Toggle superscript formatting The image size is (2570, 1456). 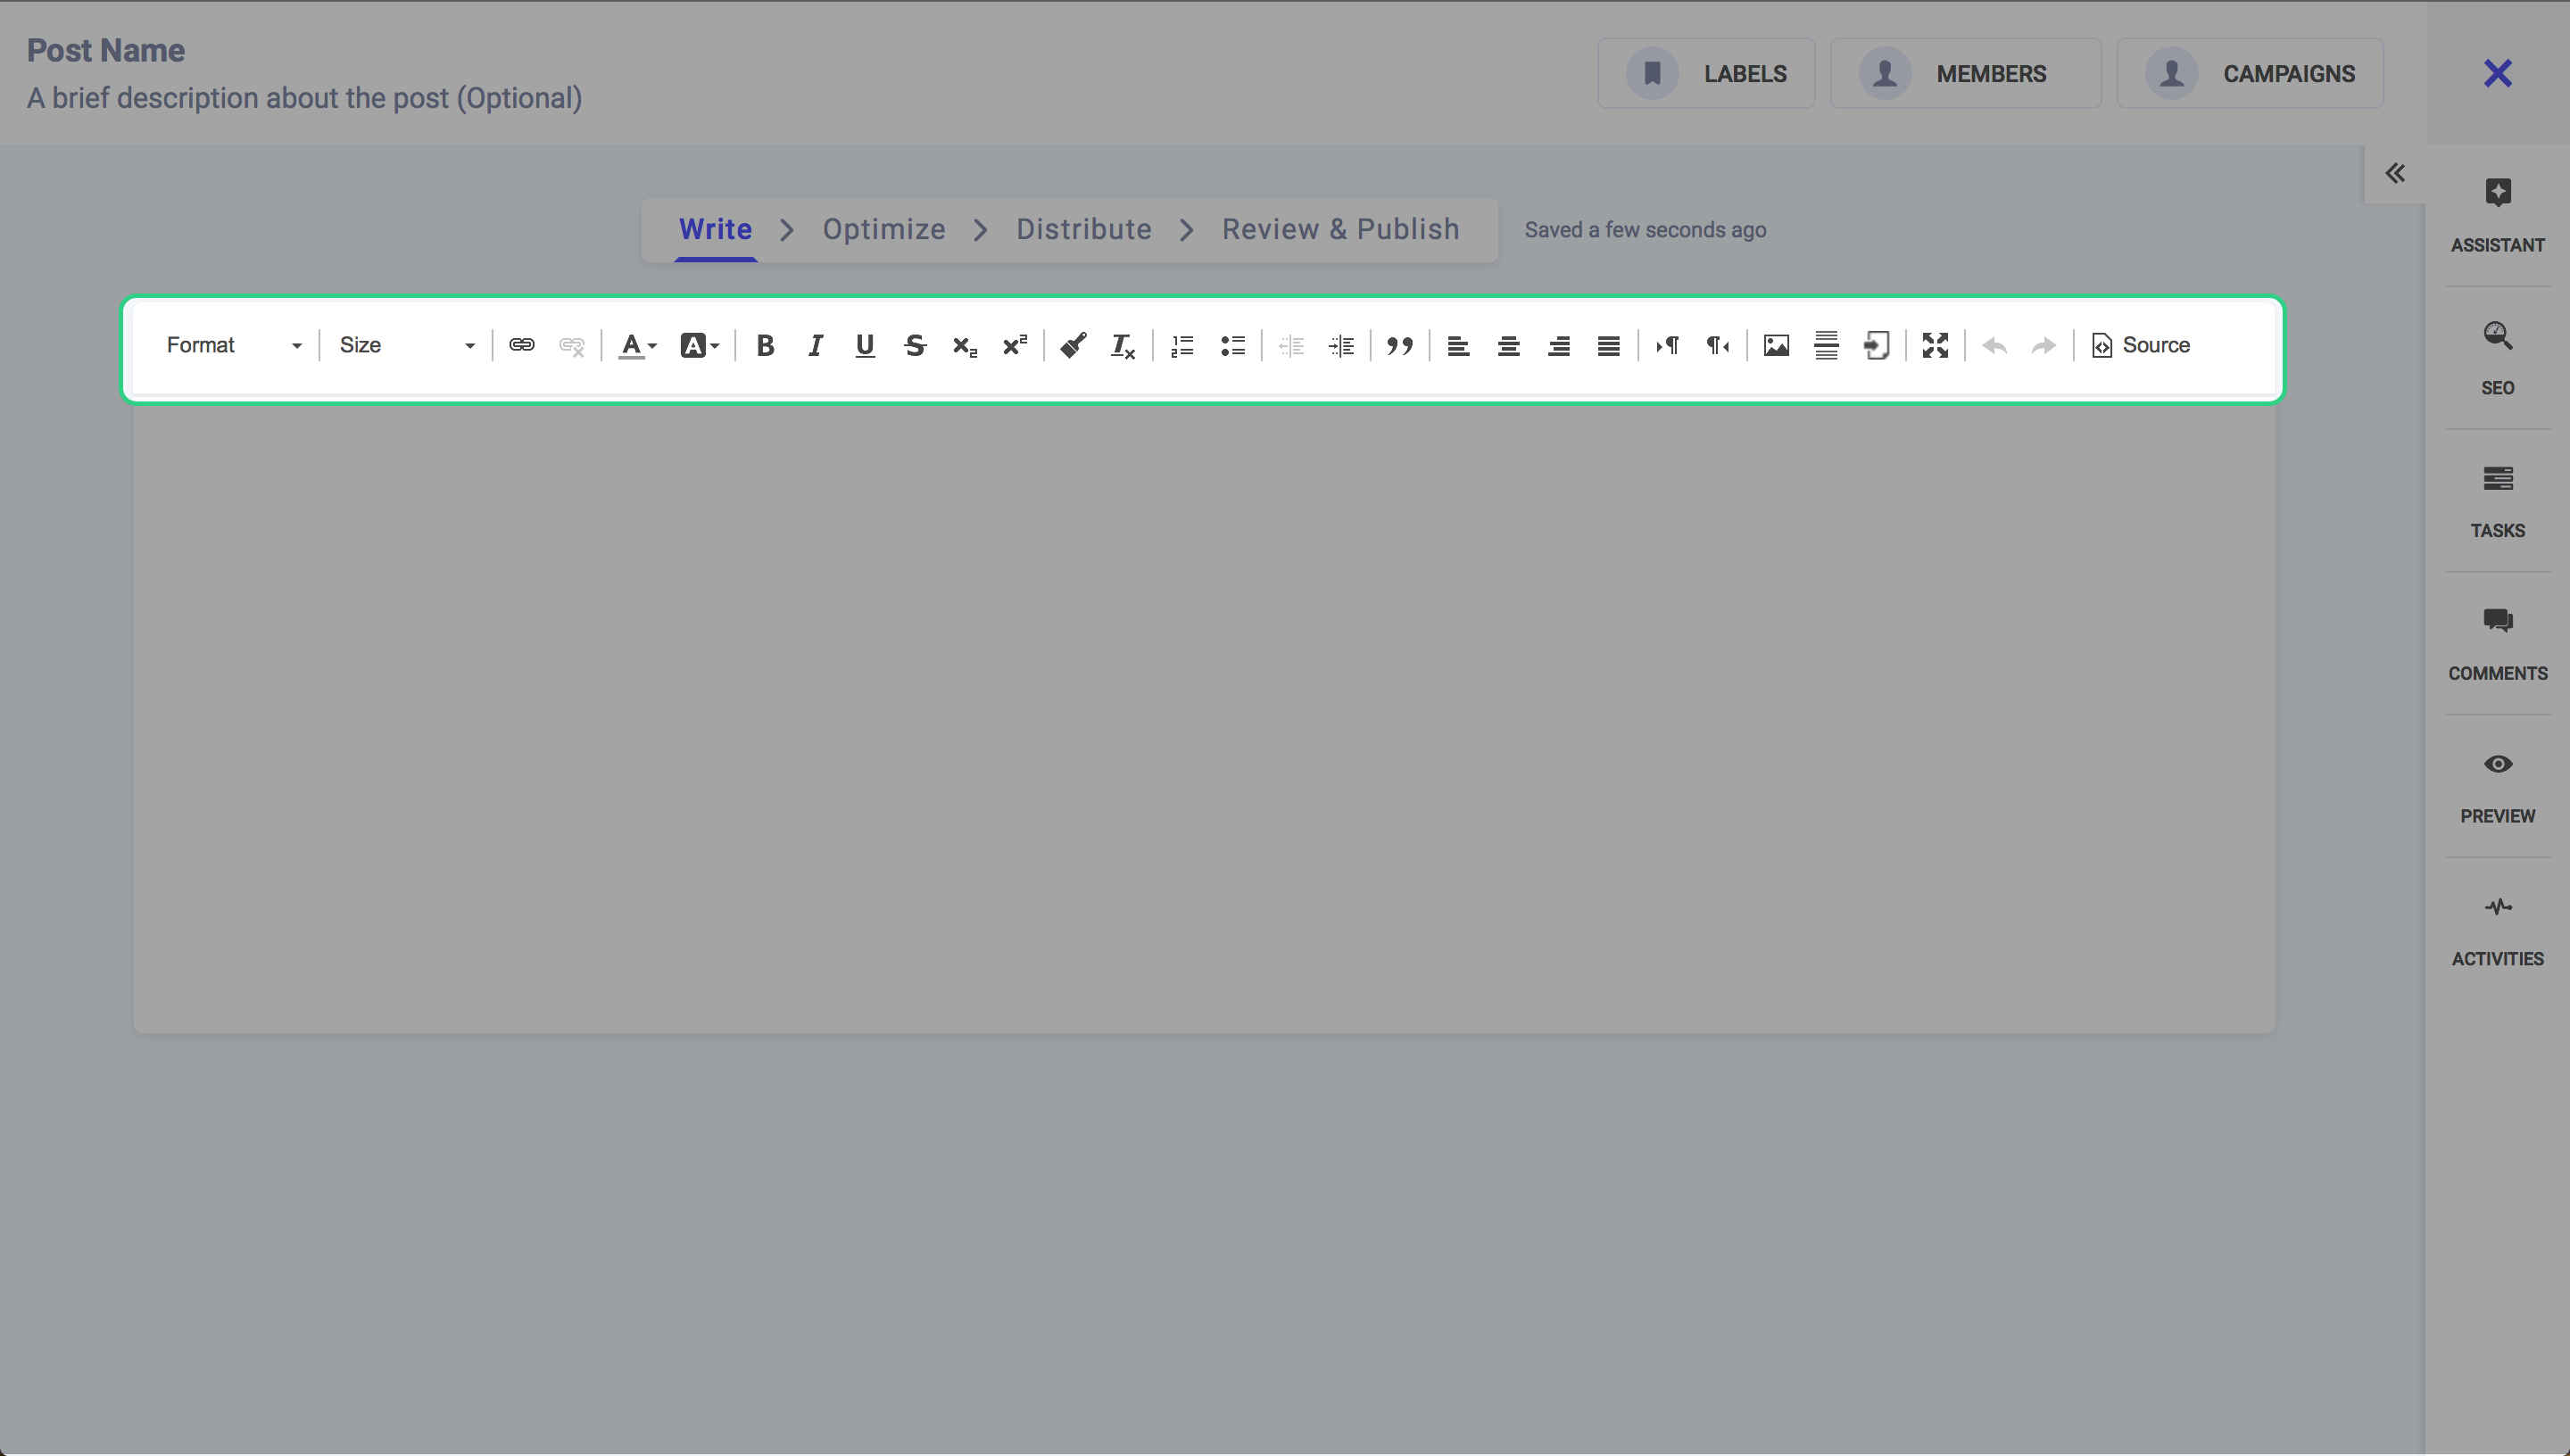[1015, 345]
